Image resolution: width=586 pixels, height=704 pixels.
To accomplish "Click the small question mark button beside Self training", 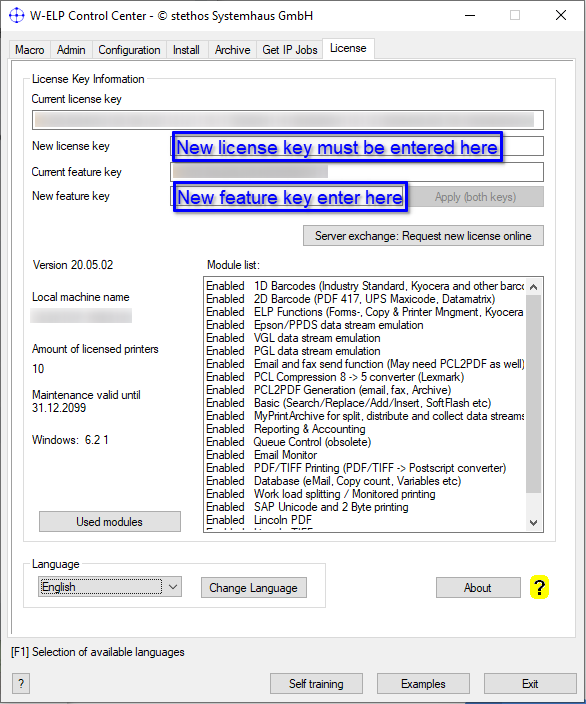I will [21, 684].
